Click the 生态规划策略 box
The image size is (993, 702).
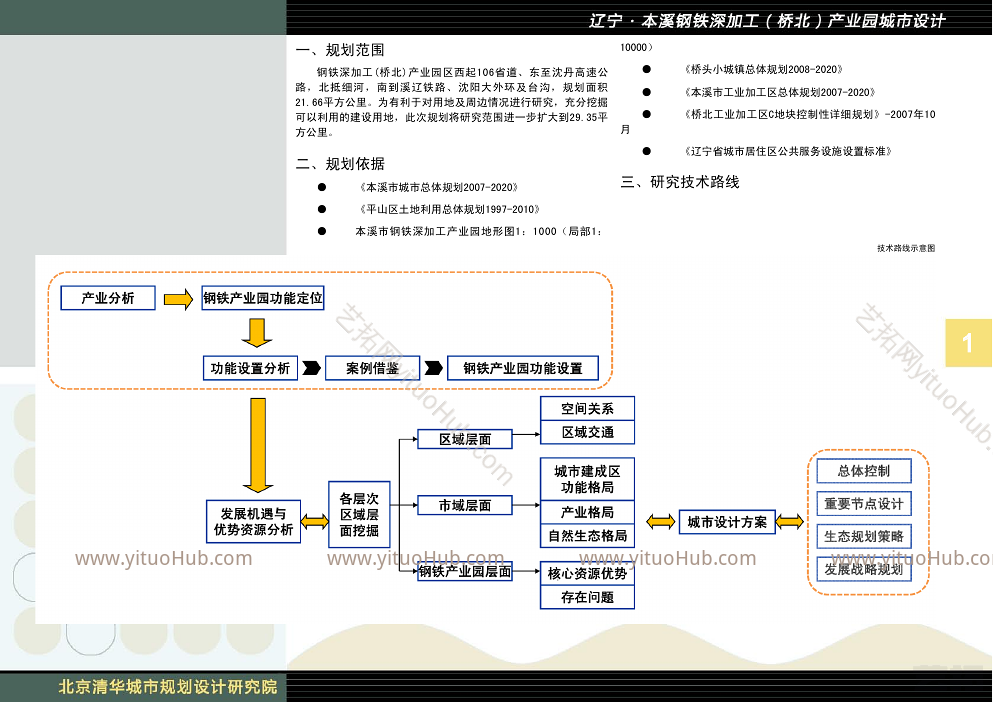point(864,537)
